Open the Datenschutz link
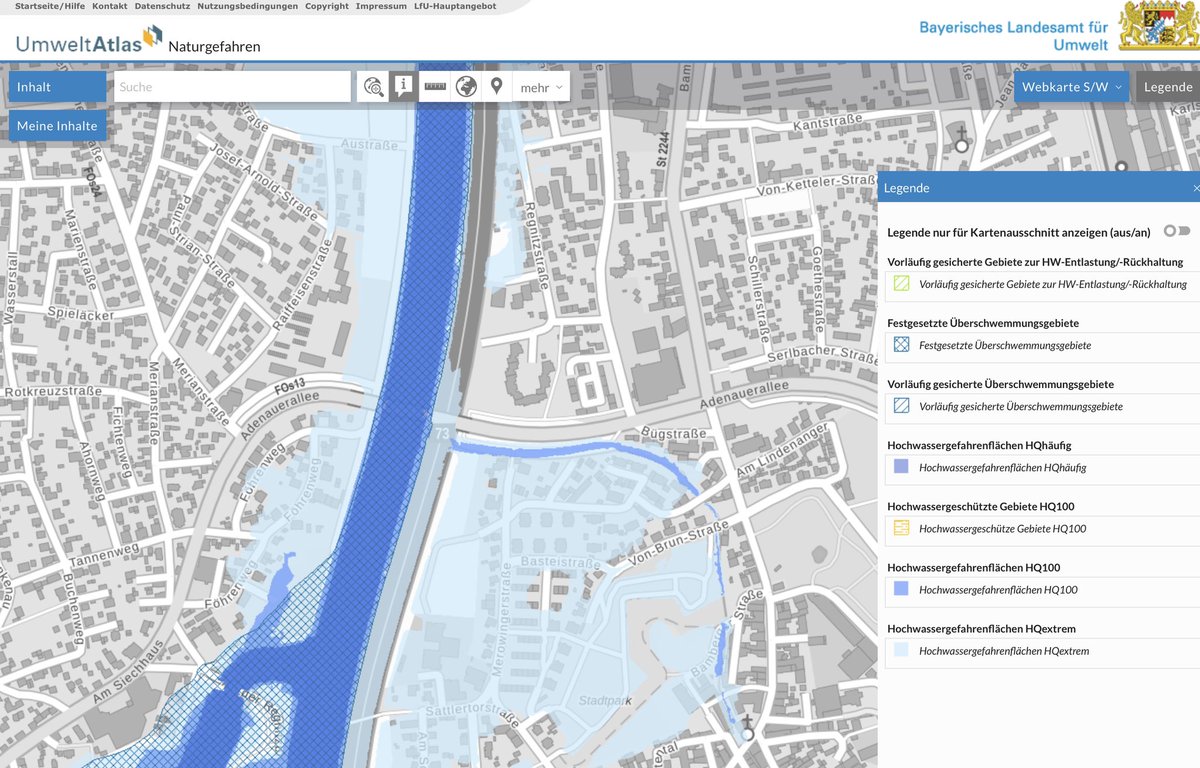1200x768 pixels. pyautogui.click(x=162, y=6)
